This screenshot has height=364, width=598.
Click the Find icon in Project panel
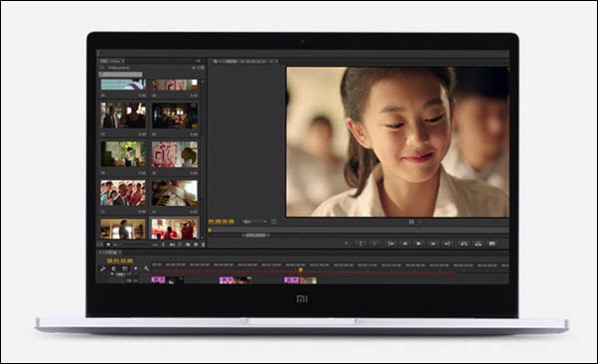(x=179, y=244)
